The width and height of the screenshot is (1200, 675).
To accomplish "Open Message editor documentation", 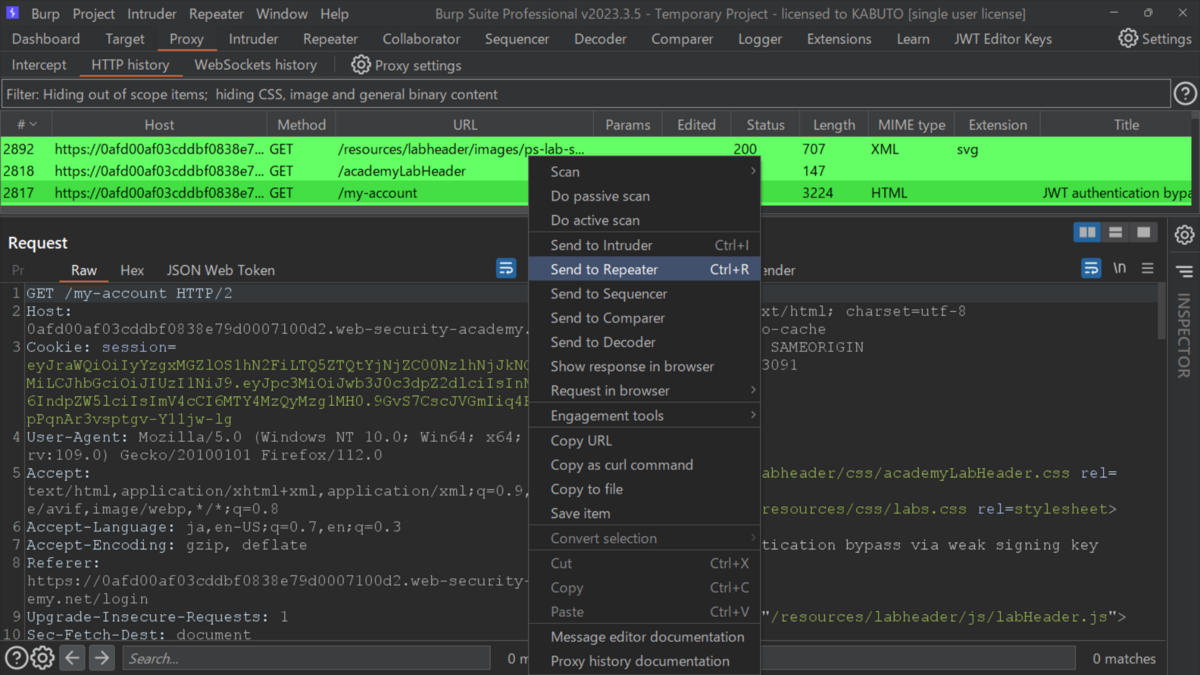I will coord(644,637).
